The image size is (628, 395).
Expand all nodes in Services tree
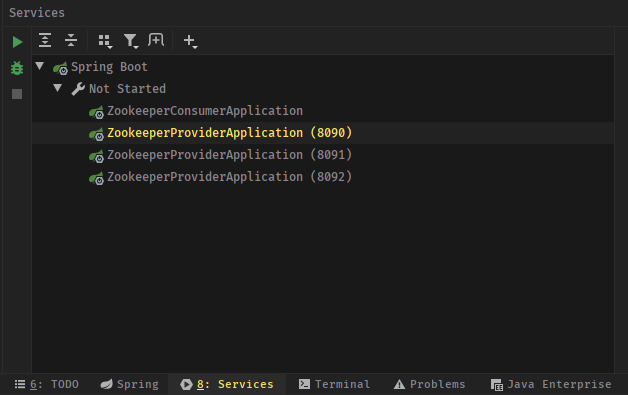45,40
